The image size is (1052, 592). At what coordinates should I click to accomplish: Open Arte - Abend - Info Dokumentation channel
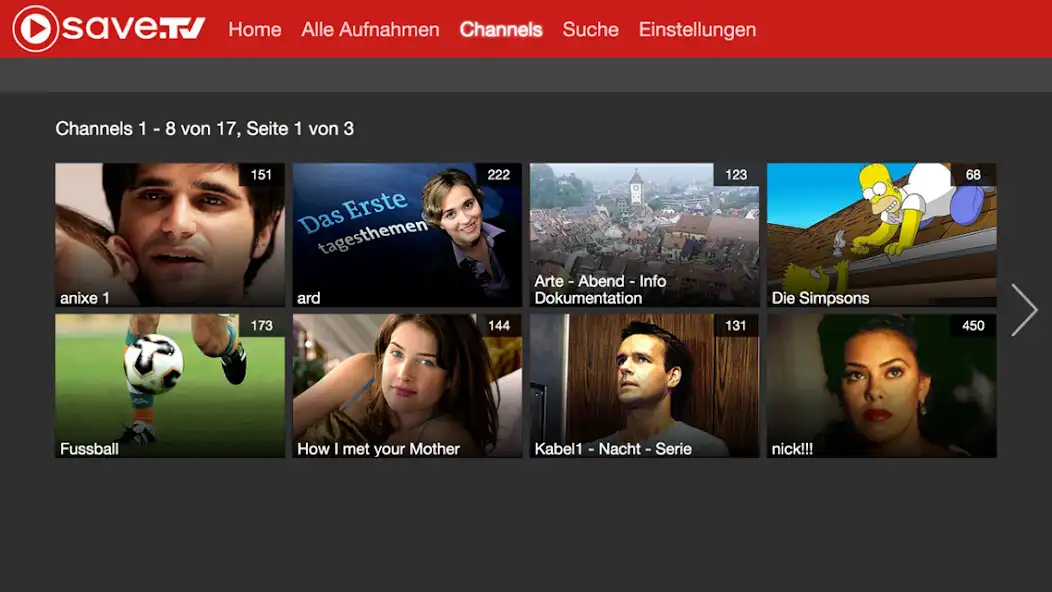(x=643, y=233)
